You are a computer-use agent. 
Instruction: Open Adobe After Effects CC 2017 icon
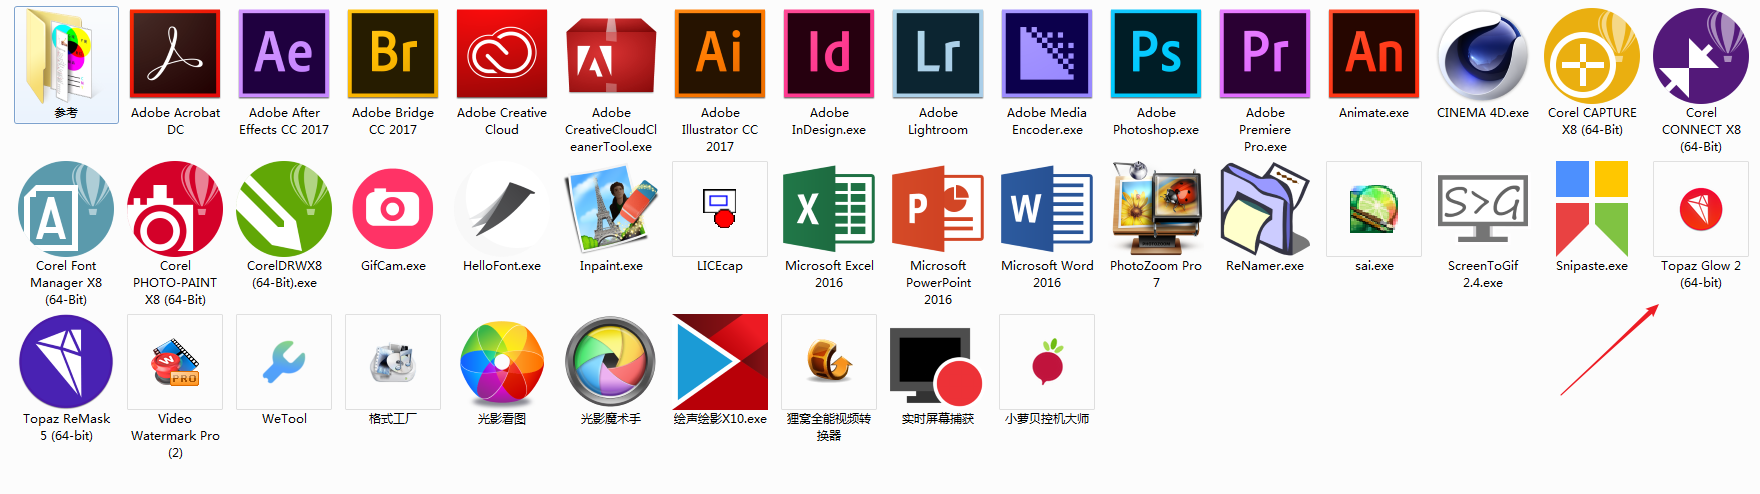pyautogui.click(x=284, y=54)
